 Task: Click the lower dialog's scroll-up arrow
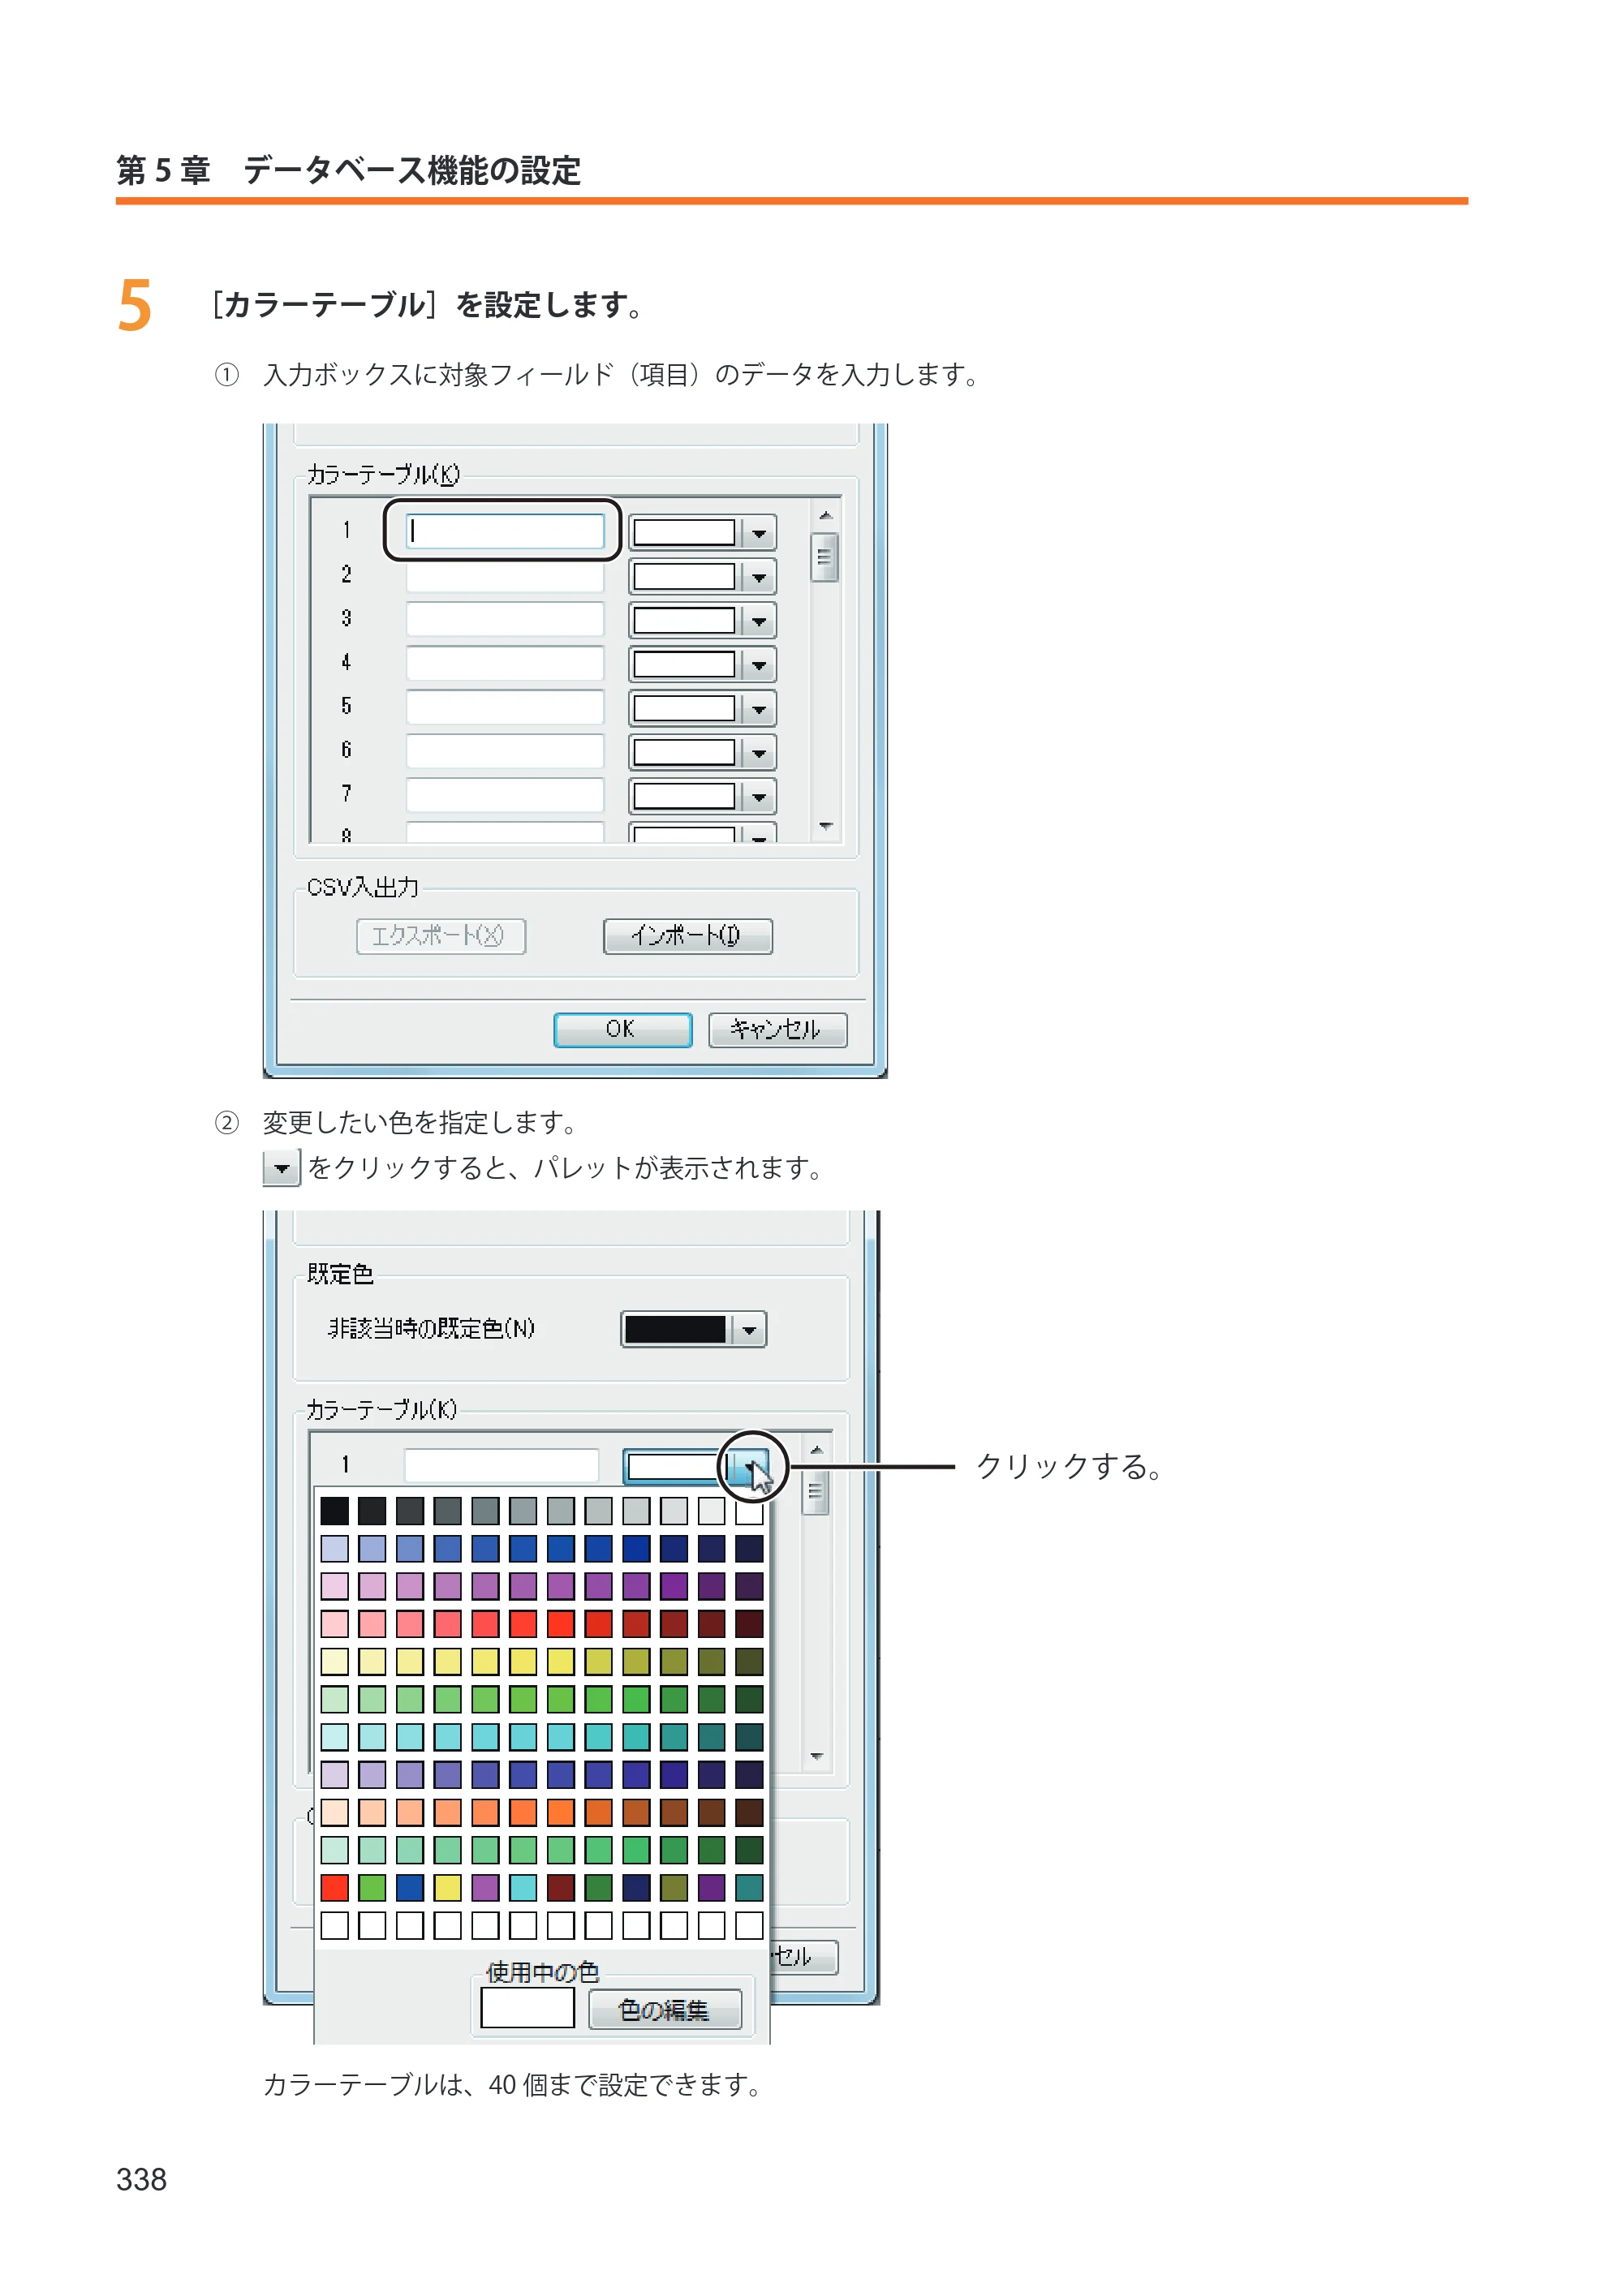pos(817,1450)
